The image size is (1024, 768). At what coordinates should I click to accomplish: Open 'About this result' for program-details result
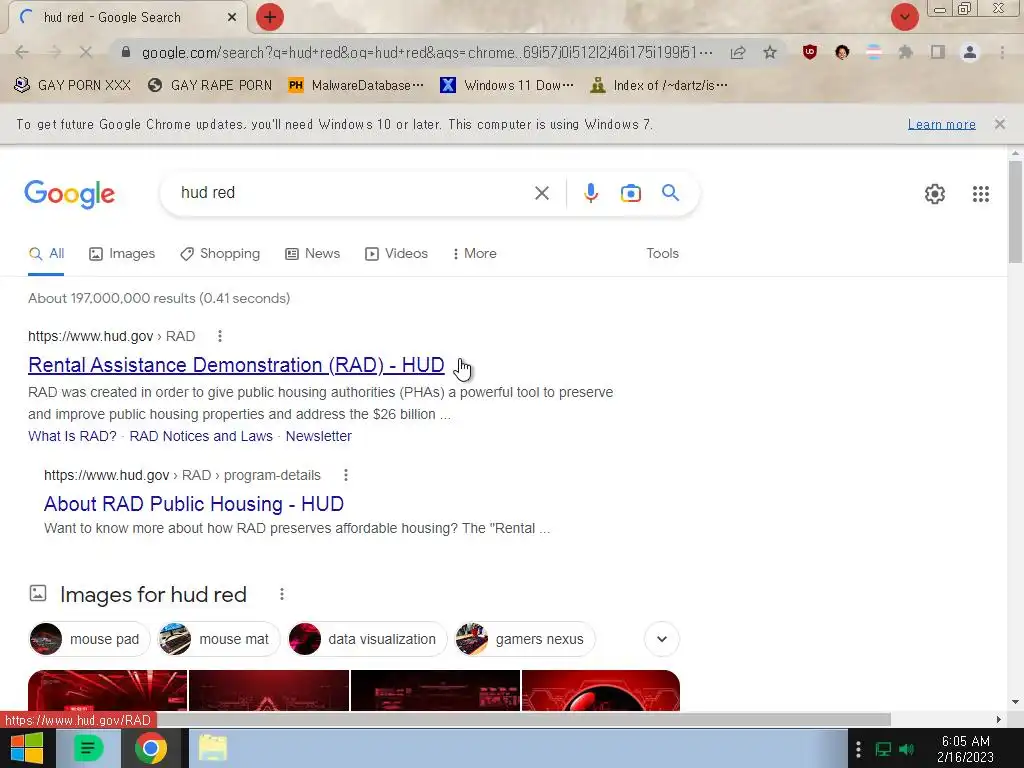pos(346,475)
